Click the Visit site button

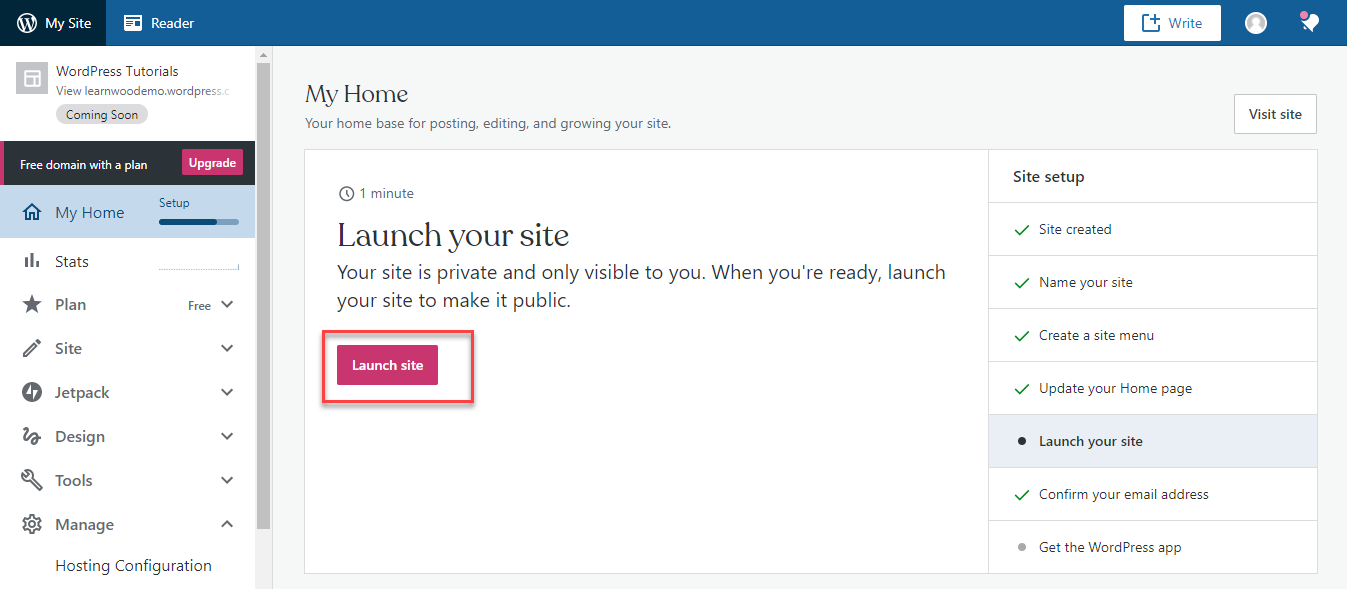(x=1275, y=114)
